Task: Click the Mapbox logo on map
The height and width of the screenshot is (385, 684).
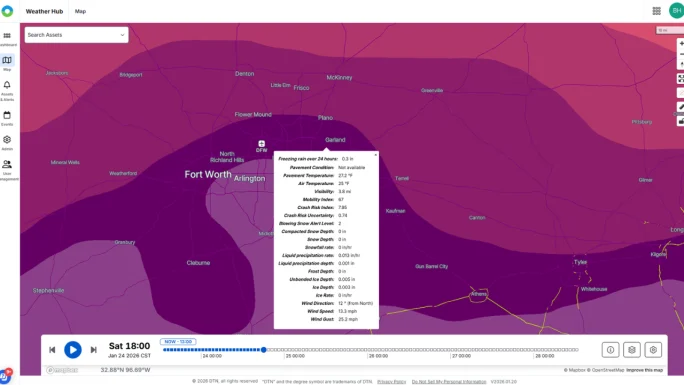Action: (62, 370)
